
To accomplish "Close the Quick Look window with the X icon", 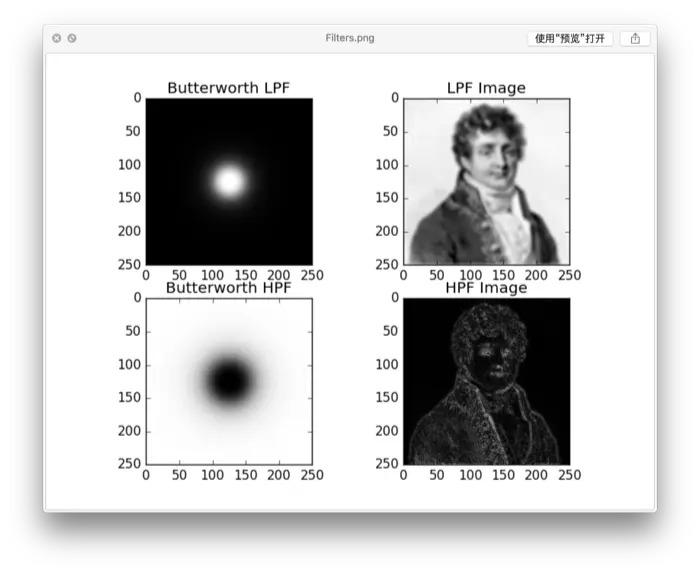I will 57,38.
